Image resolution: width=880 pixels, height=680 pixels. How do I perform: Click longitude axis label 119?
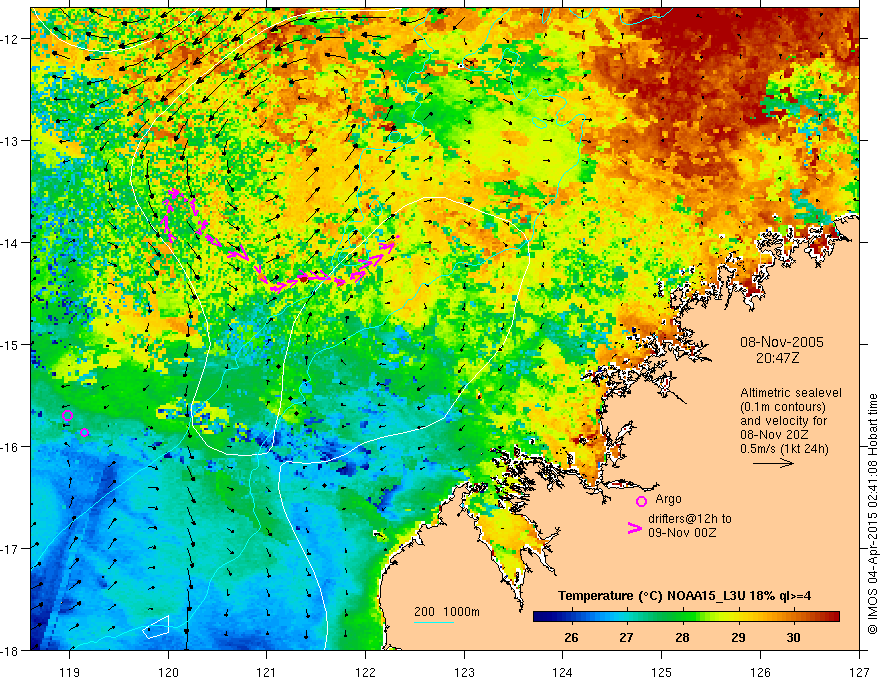click(70, 672)
